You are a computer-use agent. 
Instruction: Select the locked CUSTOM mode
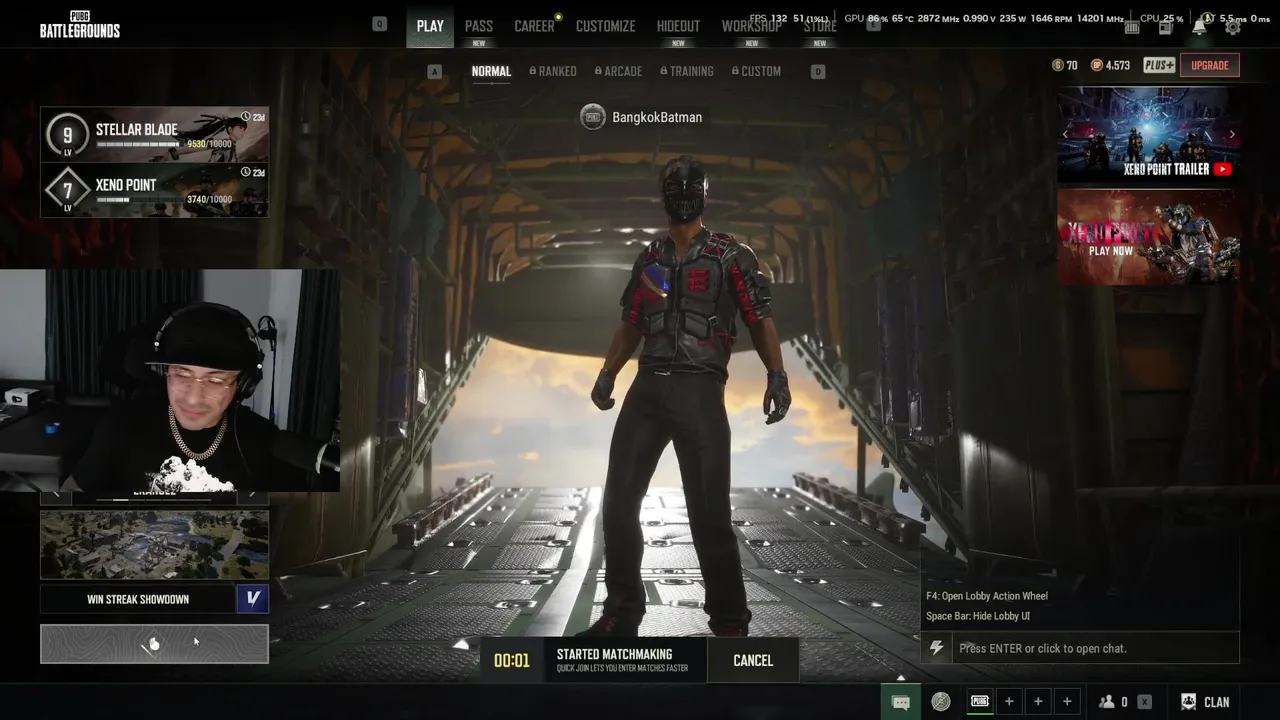[756, 71]
